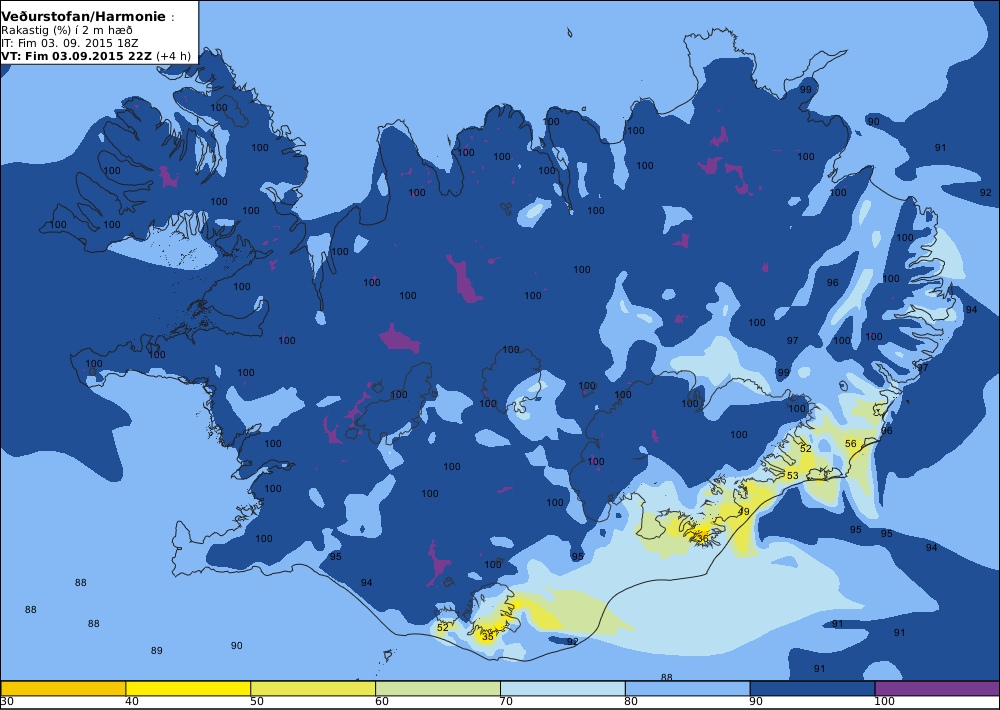Click the 'IT: Fim 03. 09. 2015 18Z' line
1000x710 pixels.
70,43
